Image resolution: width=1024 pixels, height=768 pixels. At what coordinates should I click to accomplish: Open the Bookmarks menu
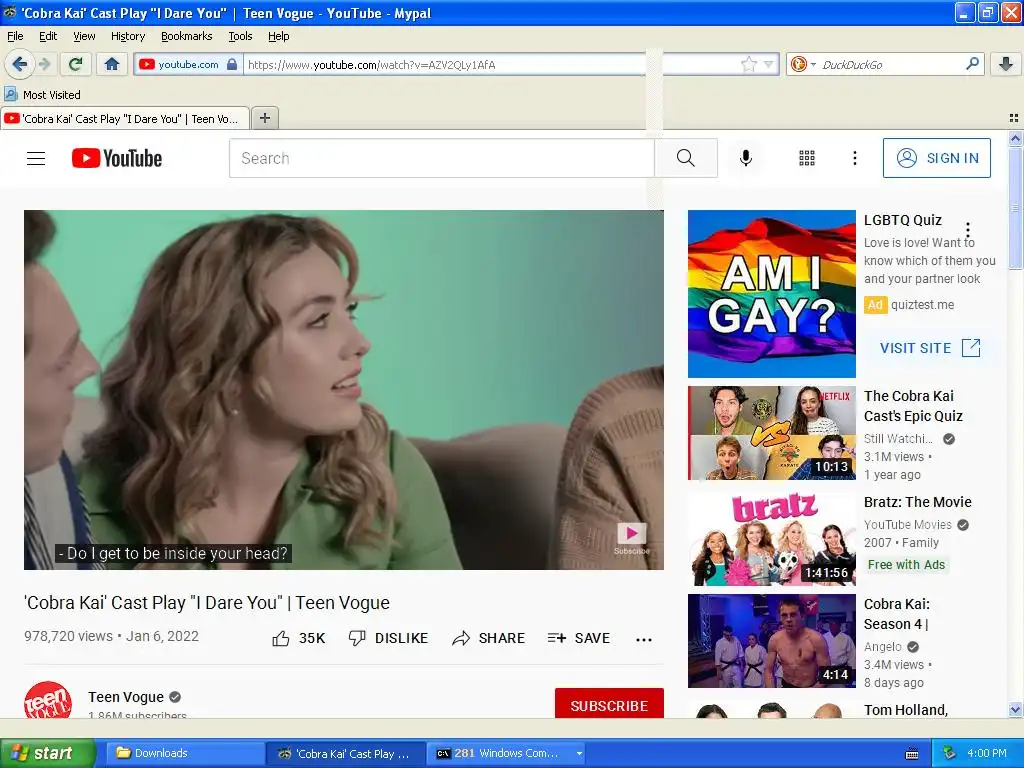pyautogui.click(x=187, y=36)
